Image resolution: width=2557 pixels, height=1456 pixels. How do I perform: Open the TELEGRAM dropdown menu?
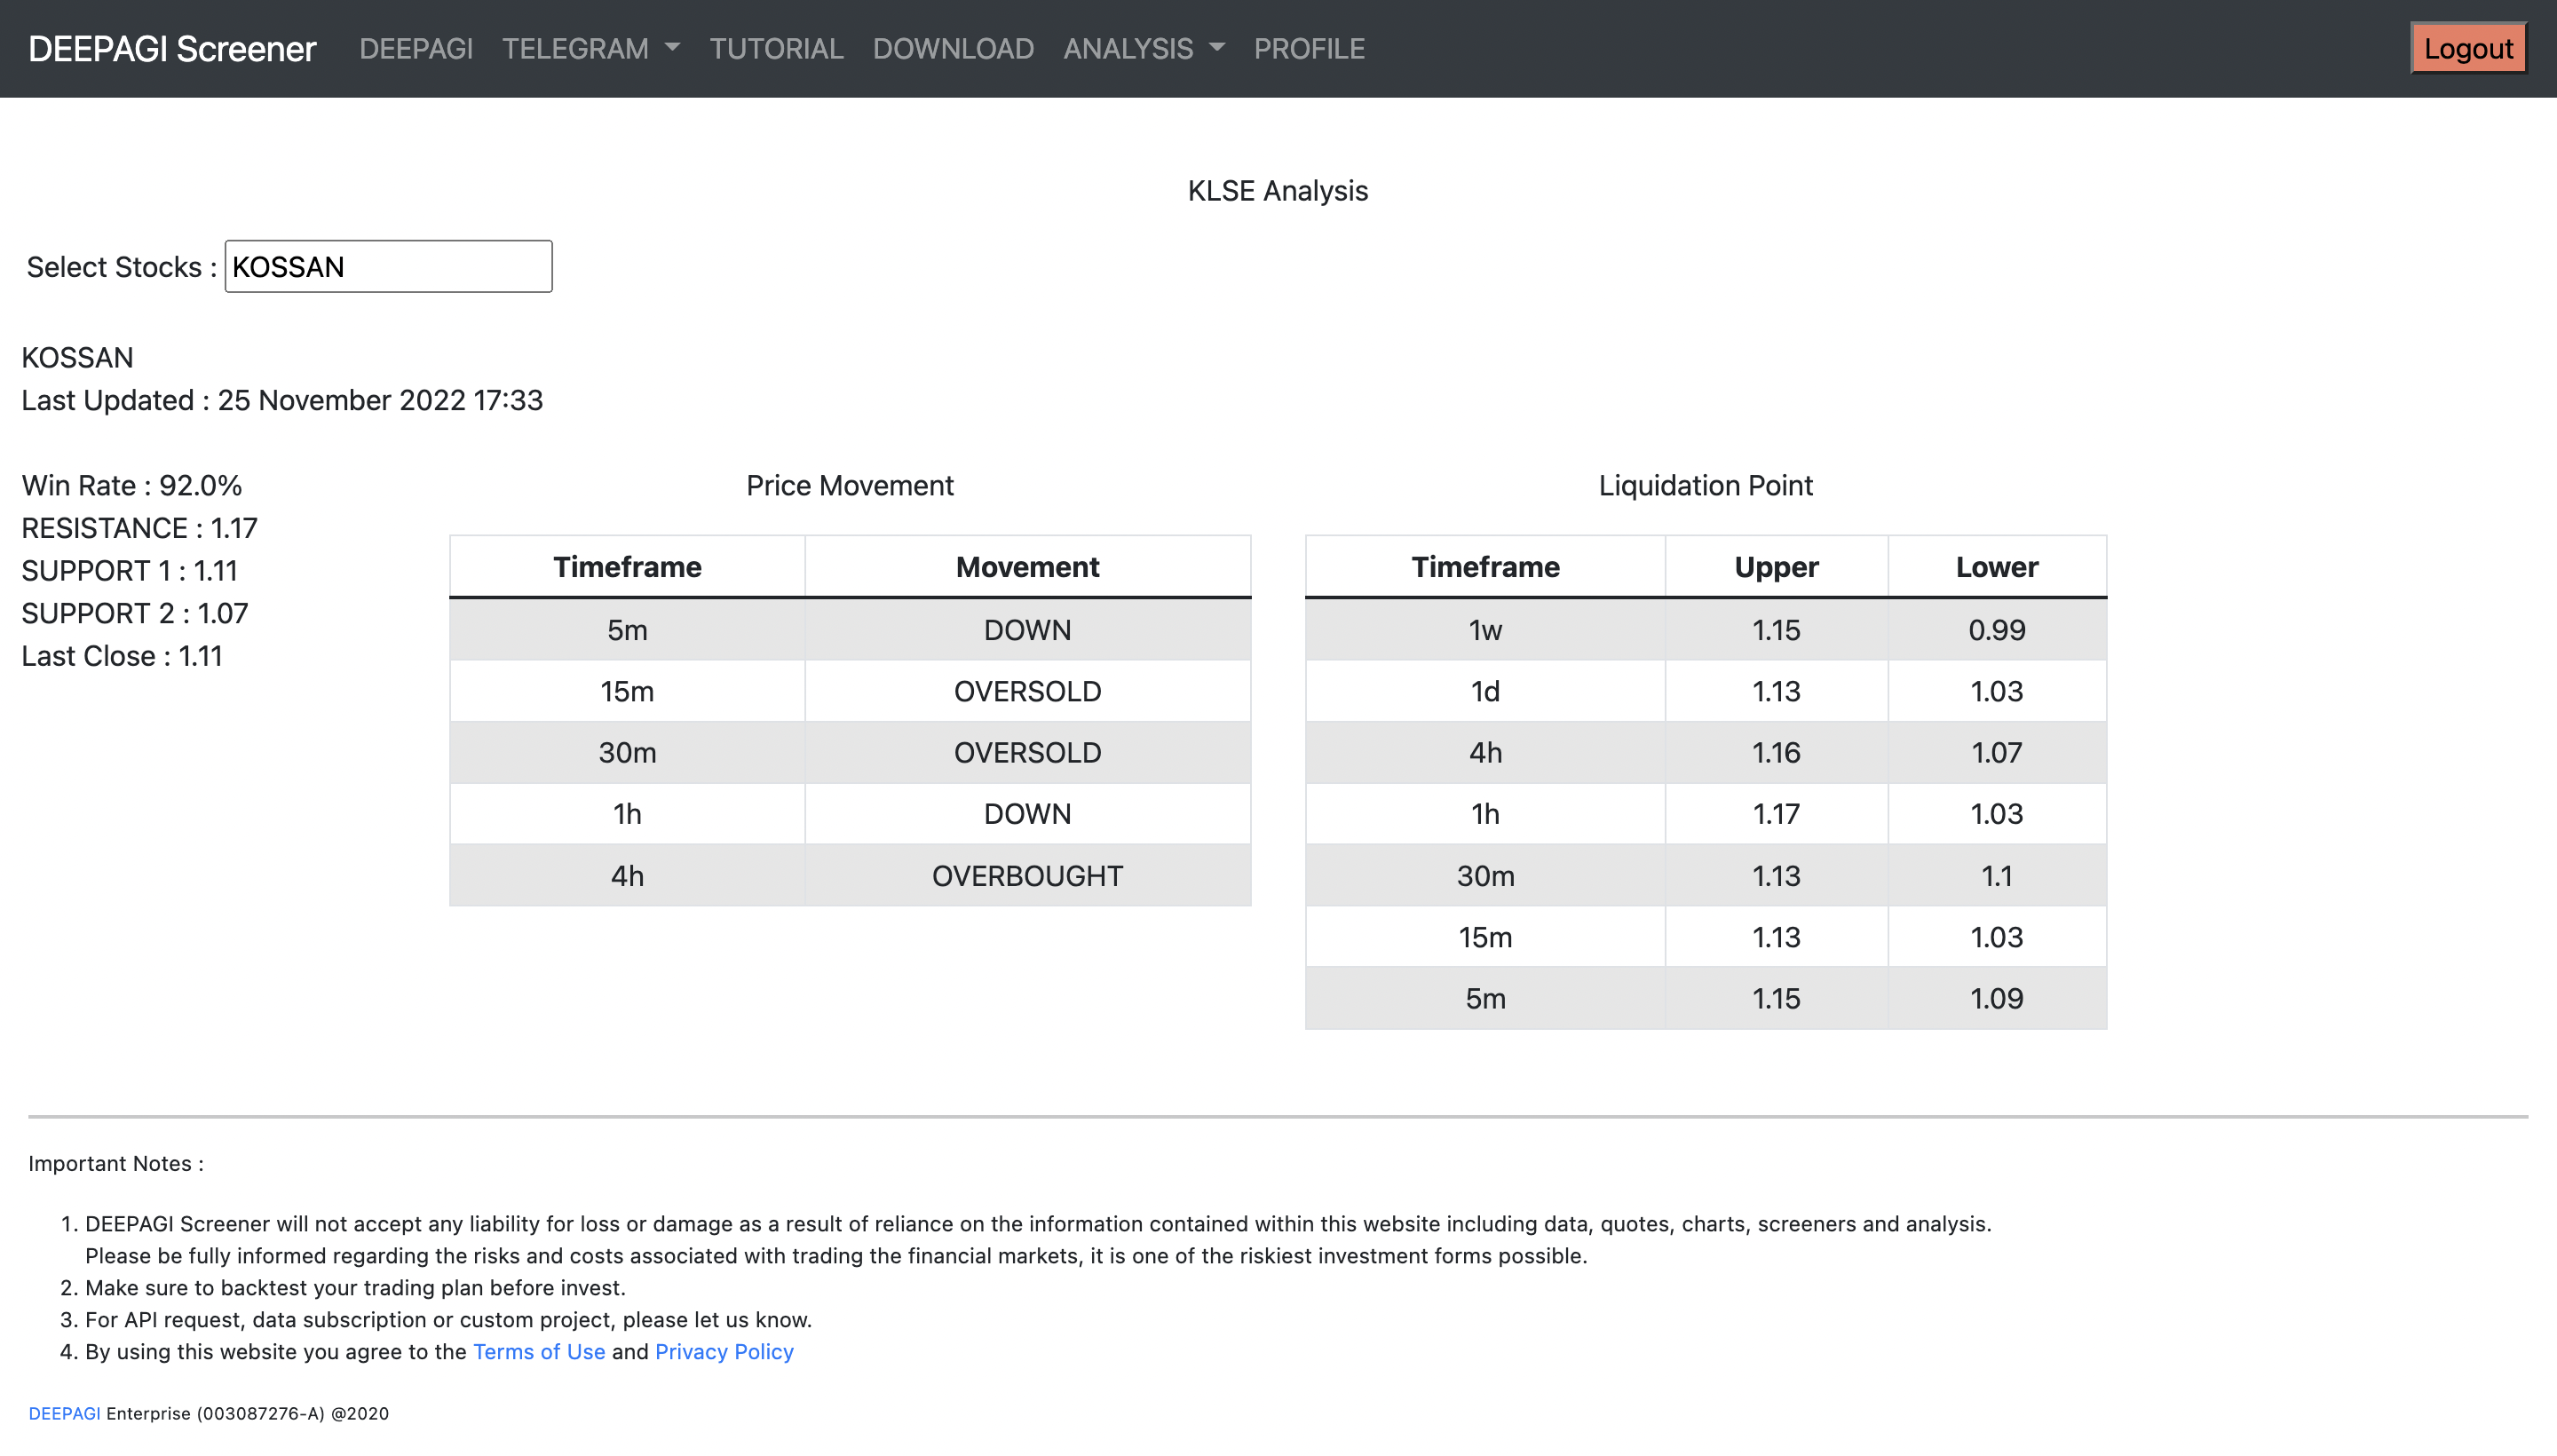click(590, 48)
